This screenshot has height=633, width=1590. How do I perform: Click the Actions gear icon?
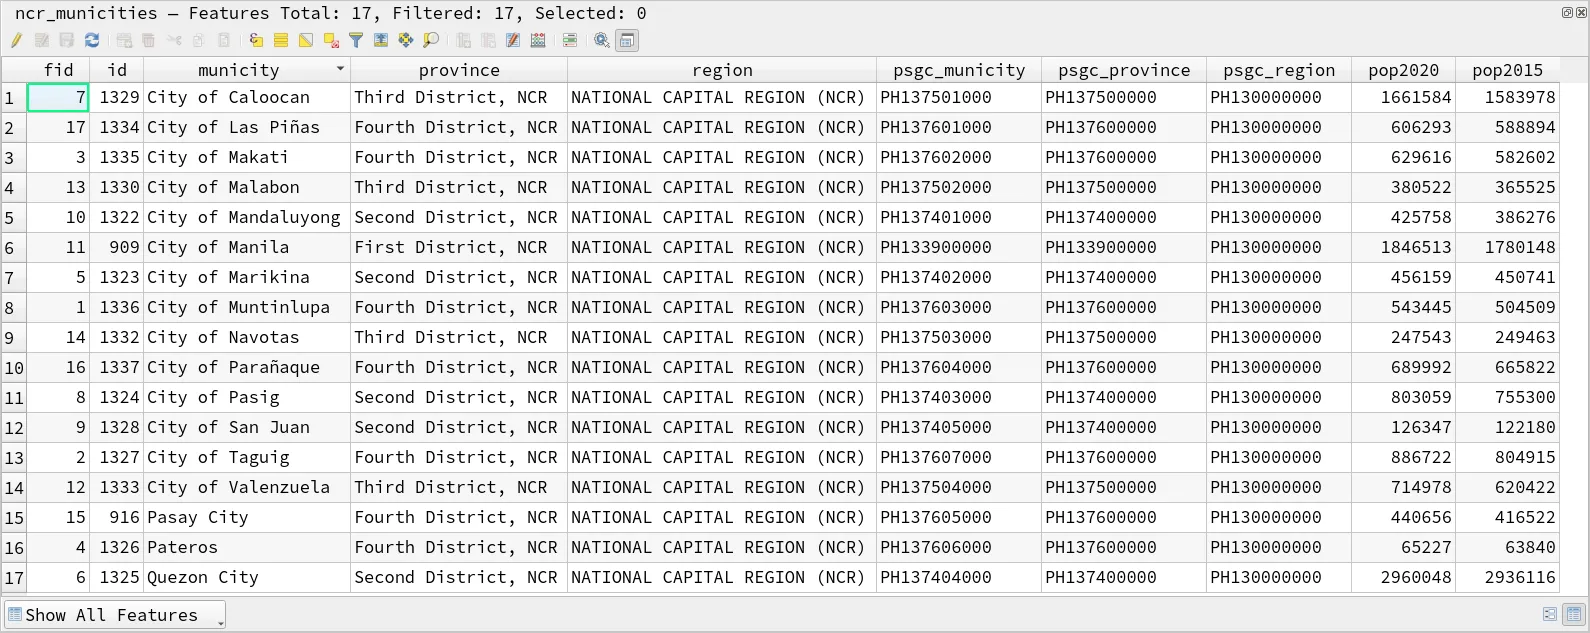click(x=602, y=40)
